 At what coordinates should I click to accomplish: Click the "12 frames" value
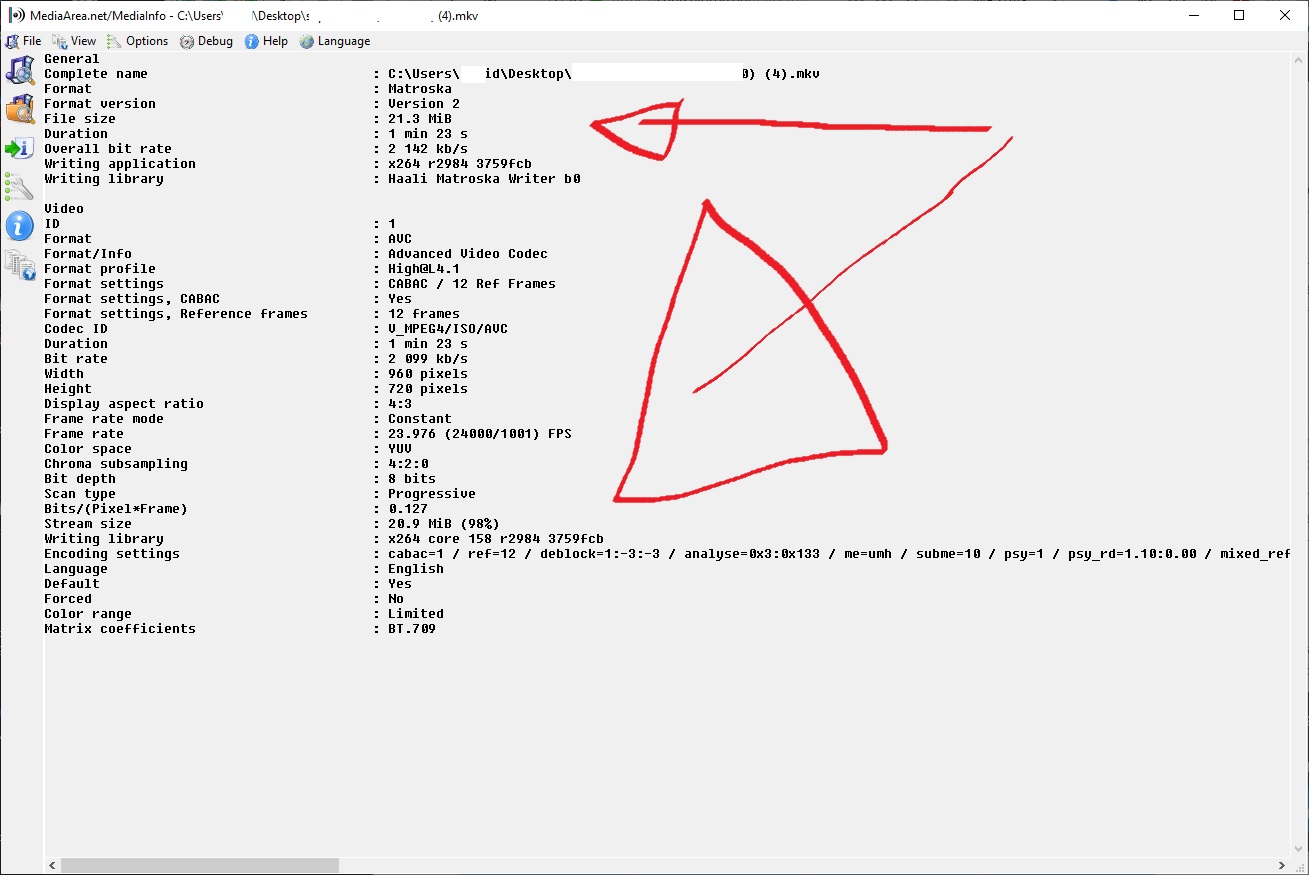(x=424, y=314)
